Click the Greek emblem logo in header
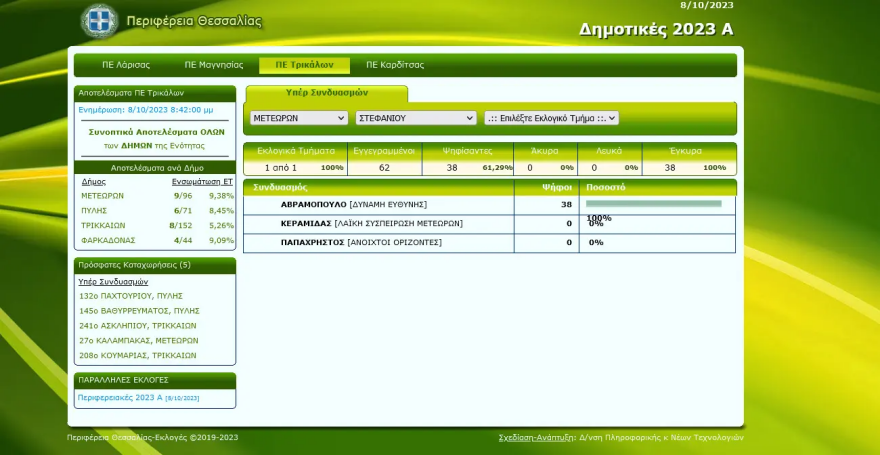This screenshot has width=880, height=455. pyautogui.click(x=99, y=20)
